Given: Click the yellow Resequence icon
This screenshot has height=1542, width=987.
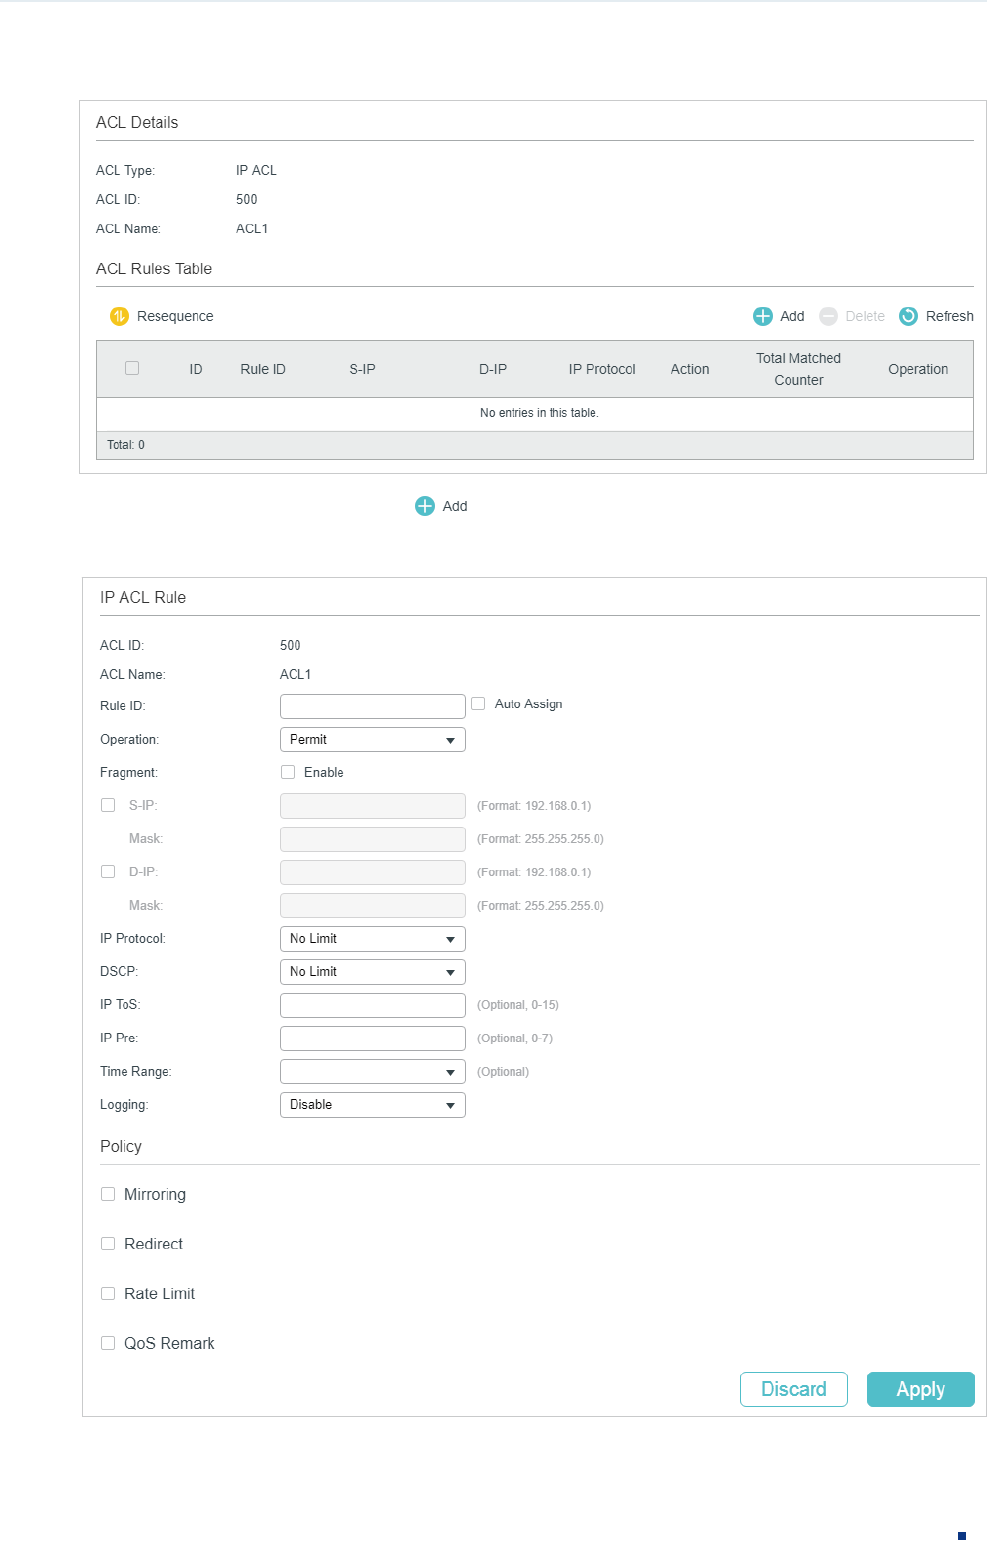Looking at the screenshot, I should [119, 316].
